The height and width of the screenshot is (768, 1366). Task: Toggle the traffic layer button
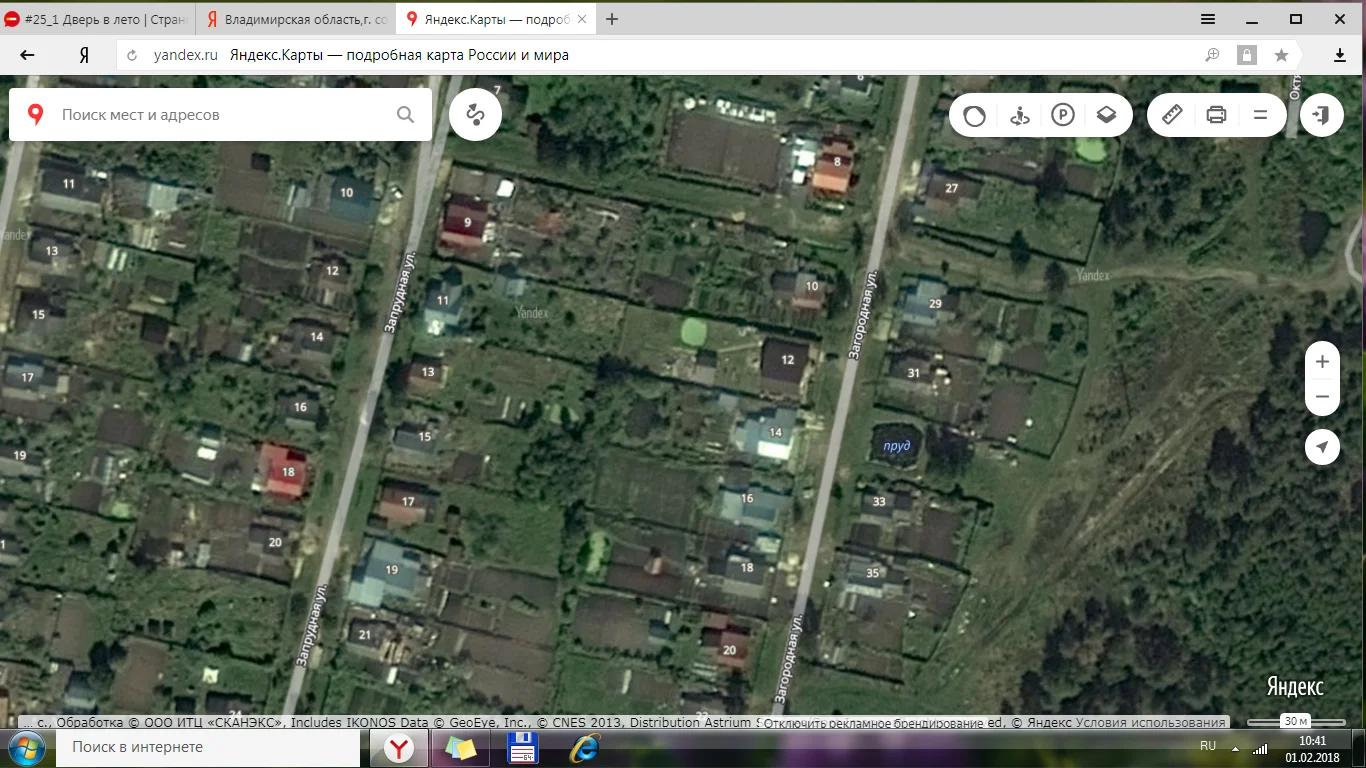point(974,116)
